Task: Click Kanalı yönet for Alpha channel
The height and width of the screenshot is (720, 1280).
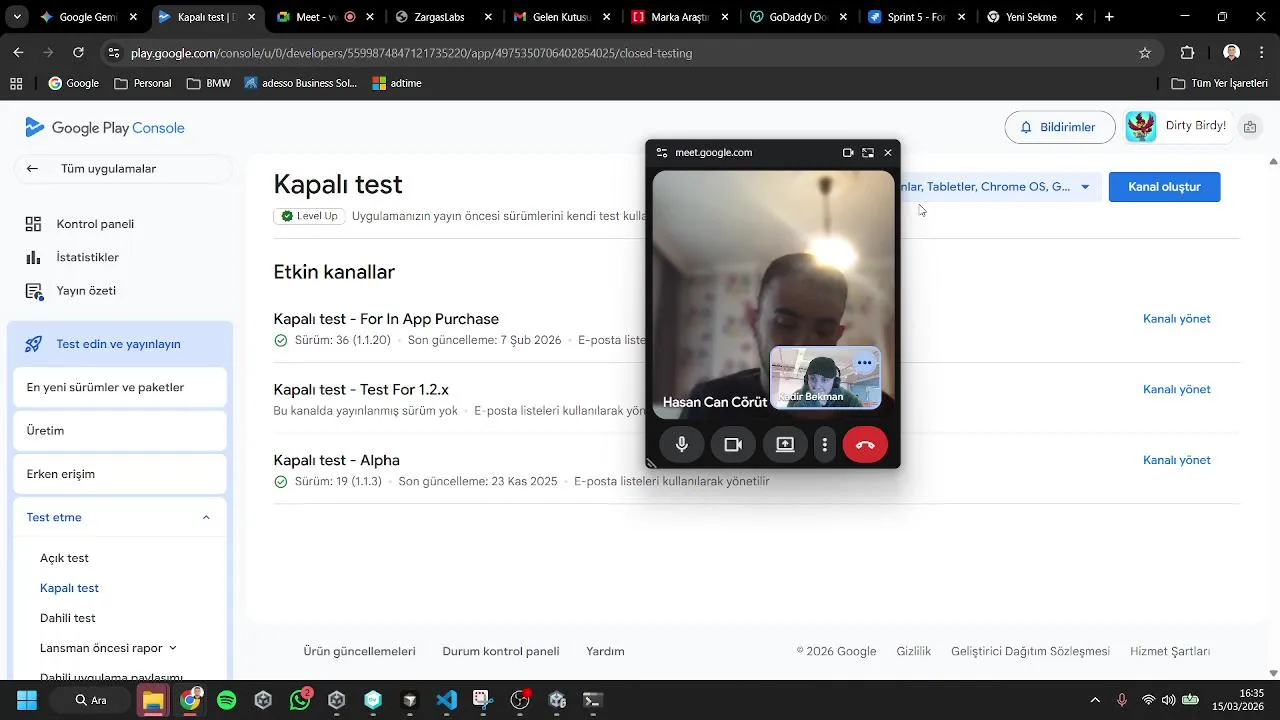Action: point(1176,461)
